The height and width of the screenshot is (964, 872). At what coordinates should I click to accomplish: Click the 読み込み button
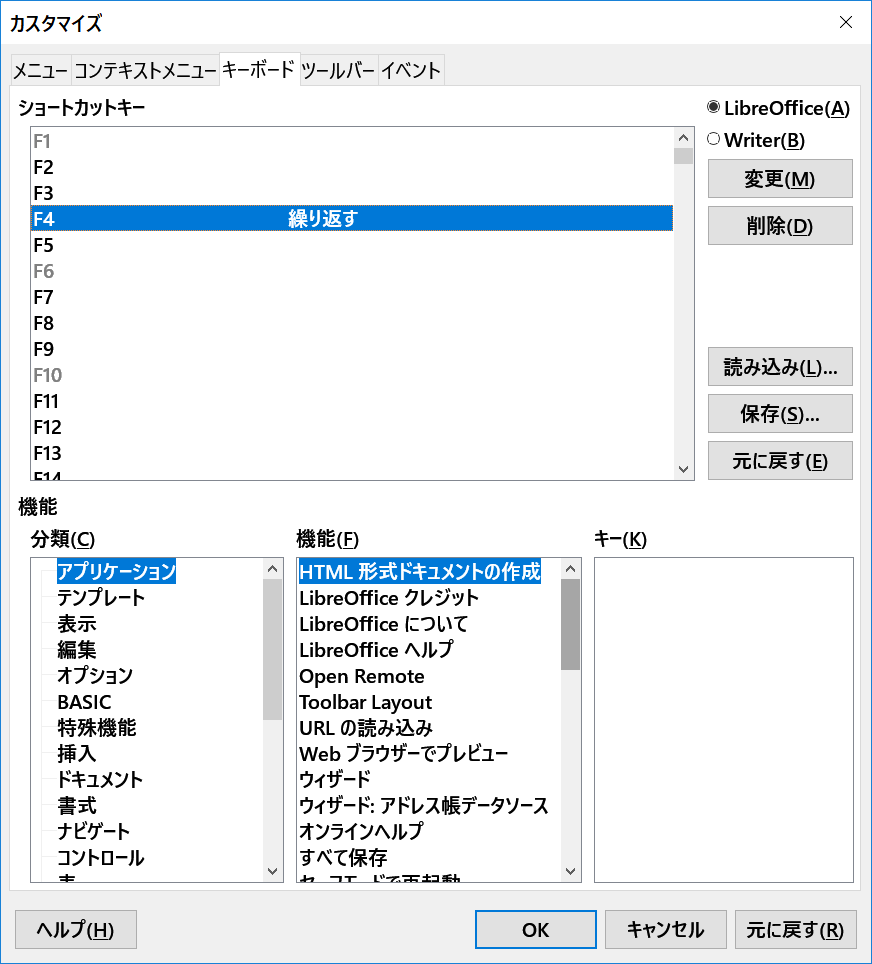click(779, 366)
